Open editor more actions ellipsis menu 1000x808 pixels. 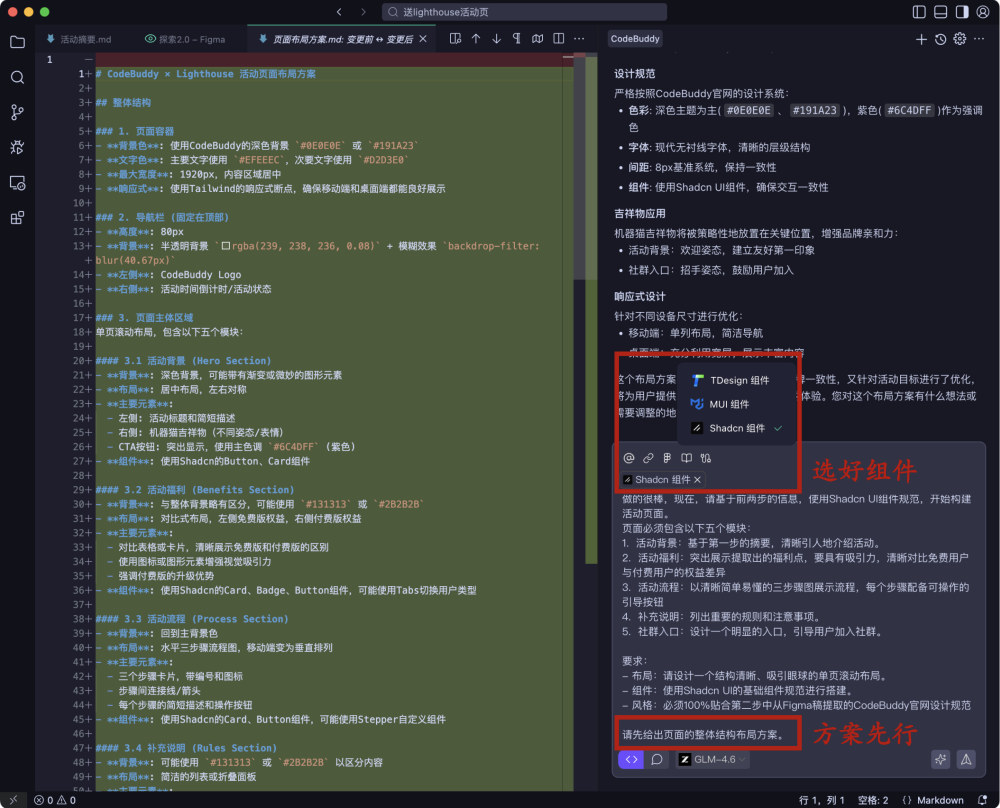pyautogui.click(x=578, y=38)
